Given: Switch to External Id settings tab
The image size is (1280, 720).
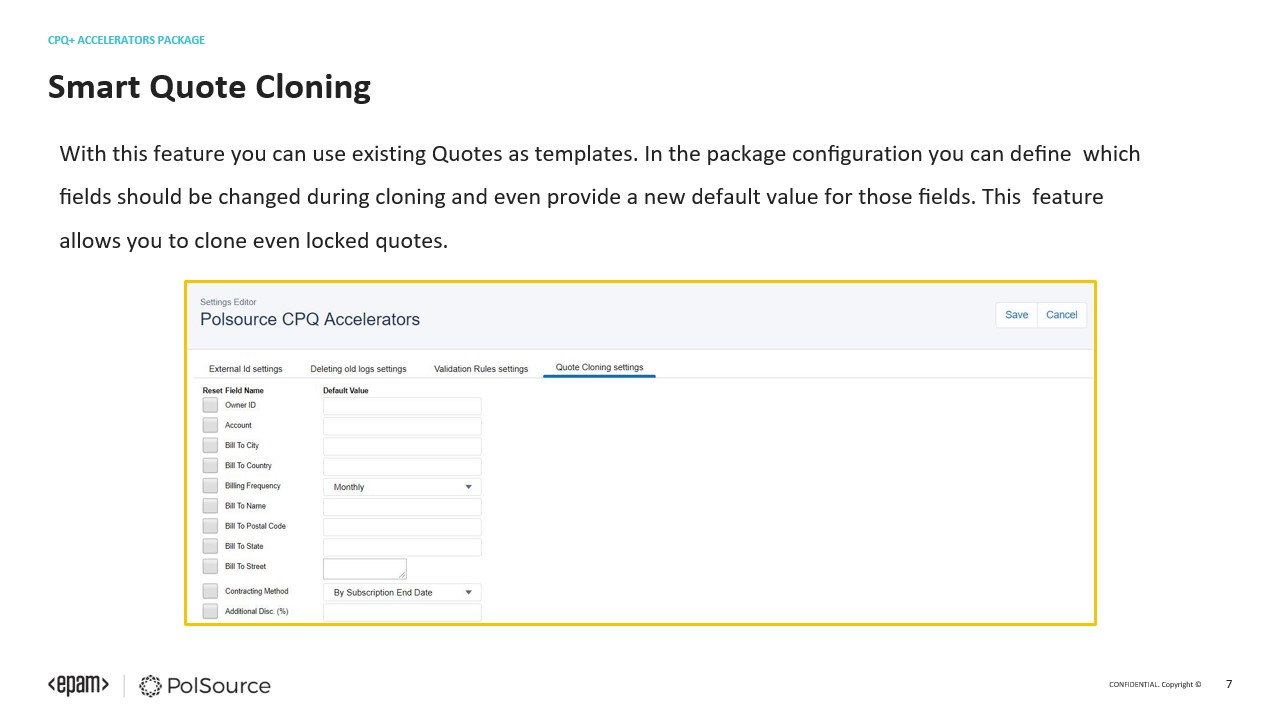Looking at the screenshot, I should 246,369.
